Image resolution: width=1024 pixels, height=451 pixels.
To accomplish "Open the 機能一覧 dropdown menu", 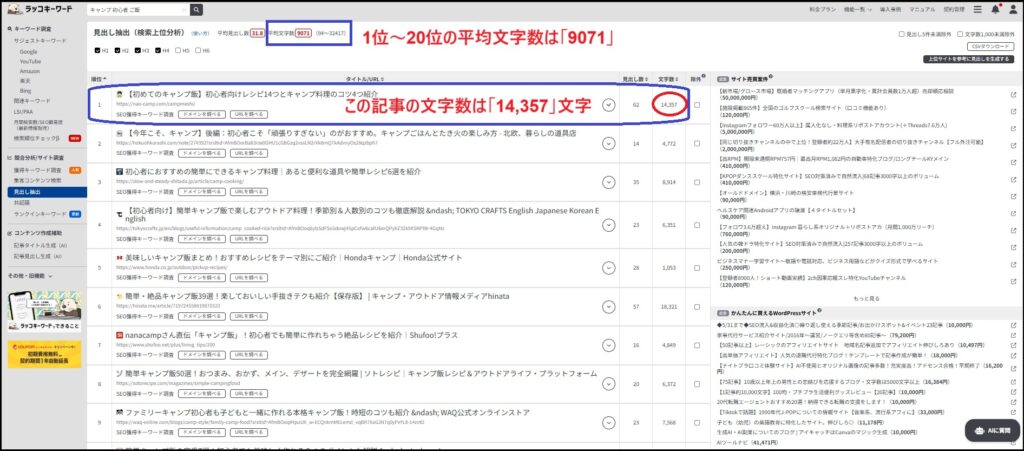I will [x=858, y=10].
